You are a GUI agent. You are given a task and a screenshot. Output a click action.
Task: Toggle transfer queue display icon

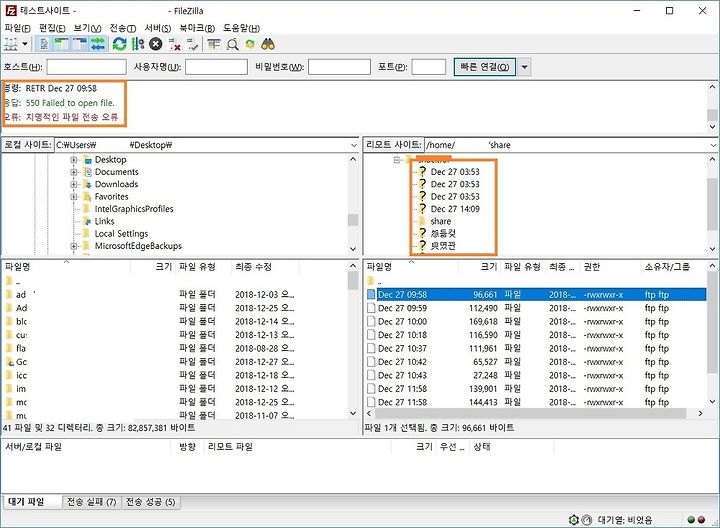tap(98, 45)
